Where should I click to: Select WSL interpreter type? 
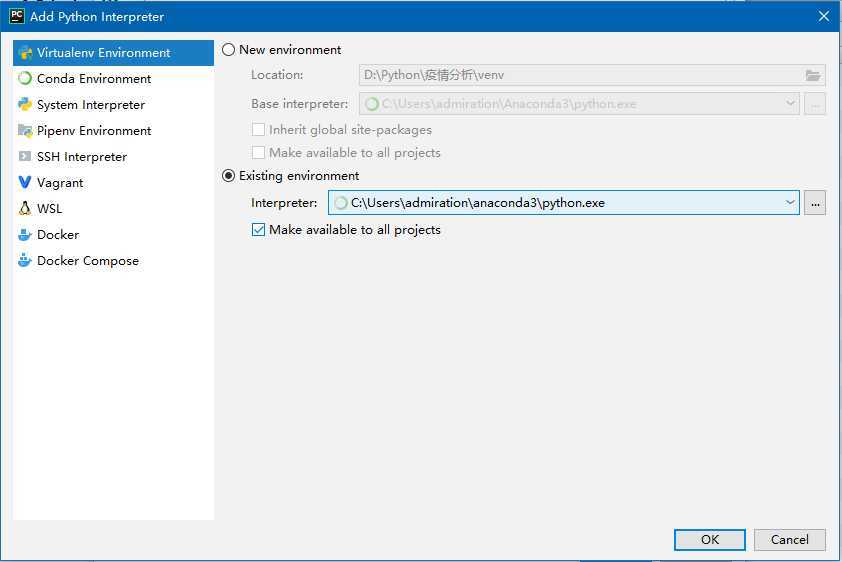113,208
